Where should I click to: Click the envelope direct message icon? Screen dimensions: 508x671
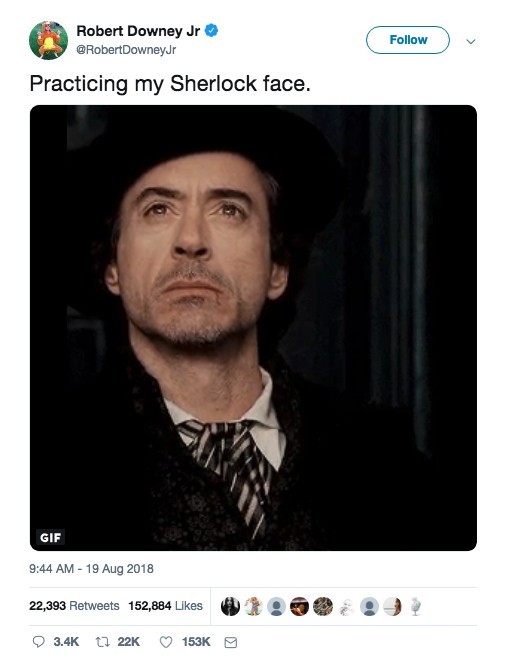tap(231, 642)
